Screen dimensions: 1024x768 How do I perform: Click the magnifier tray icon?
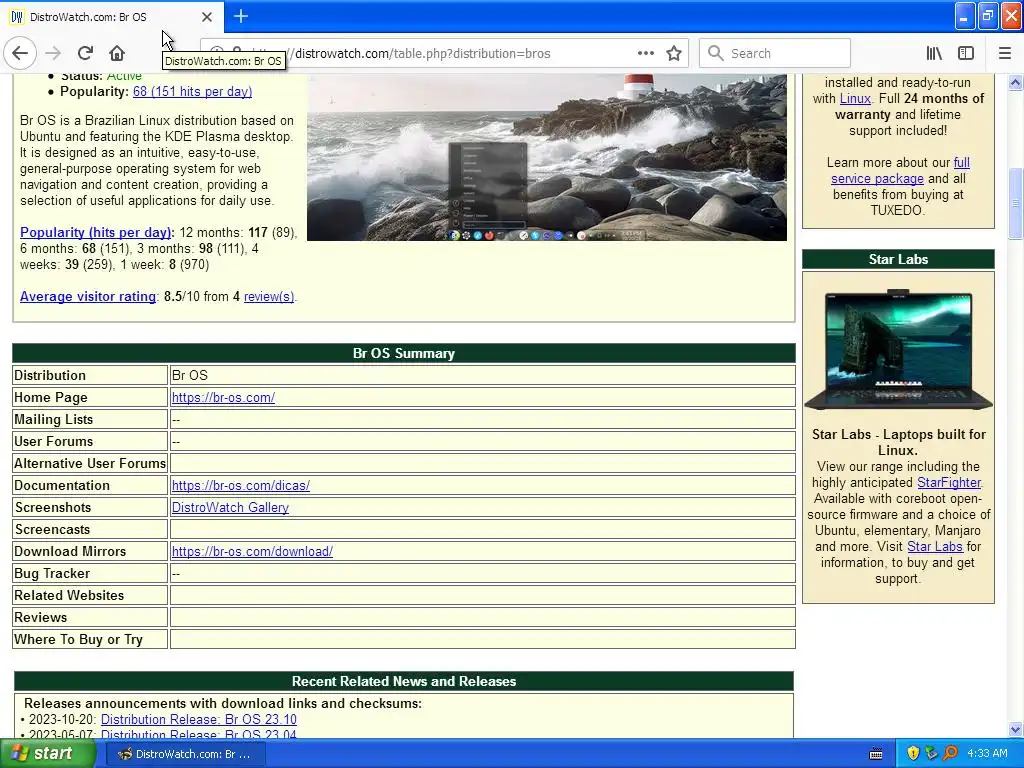coord(950,753)
